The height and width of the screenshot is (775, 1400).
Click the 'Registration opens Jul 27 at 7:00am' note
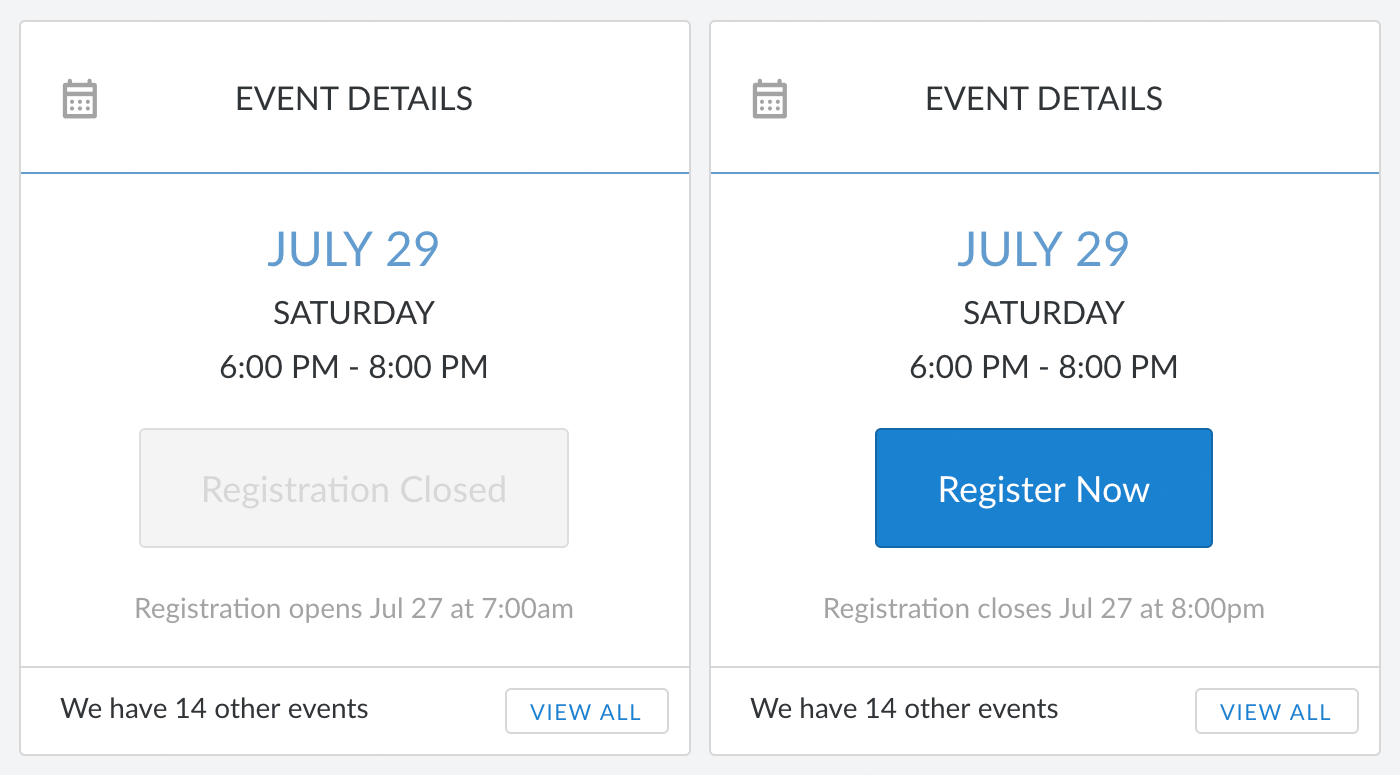pyautogui.click(x=354, y=608)
